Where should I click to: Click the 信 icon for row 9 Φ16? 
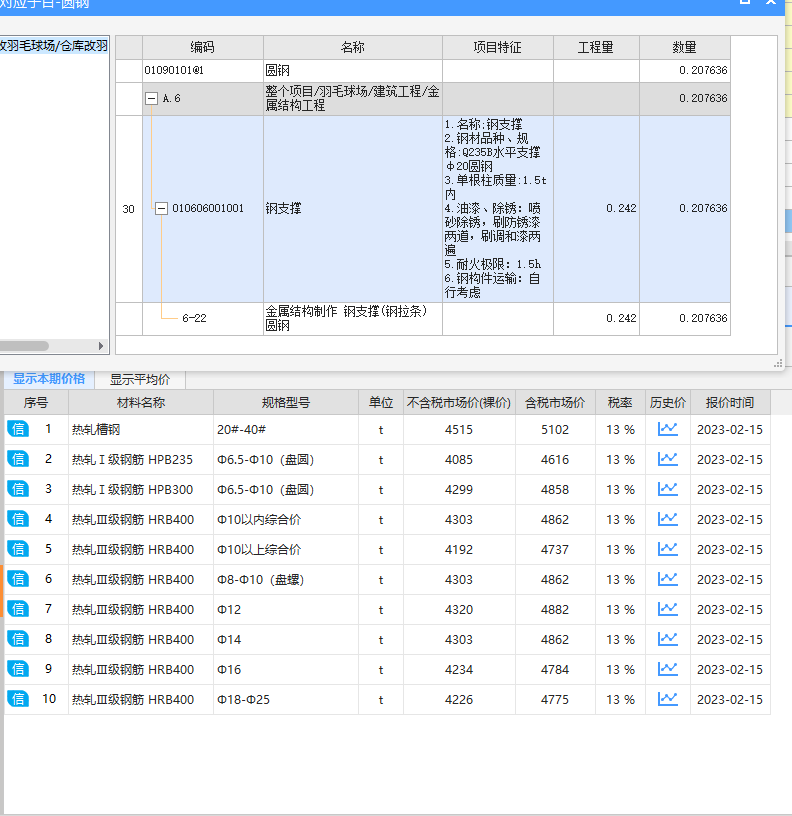tap(18, 669)
